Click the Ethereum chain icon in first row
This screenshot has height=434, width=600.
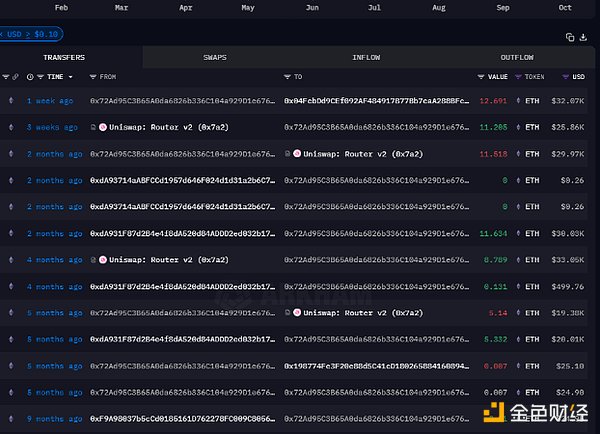point(12,101)
